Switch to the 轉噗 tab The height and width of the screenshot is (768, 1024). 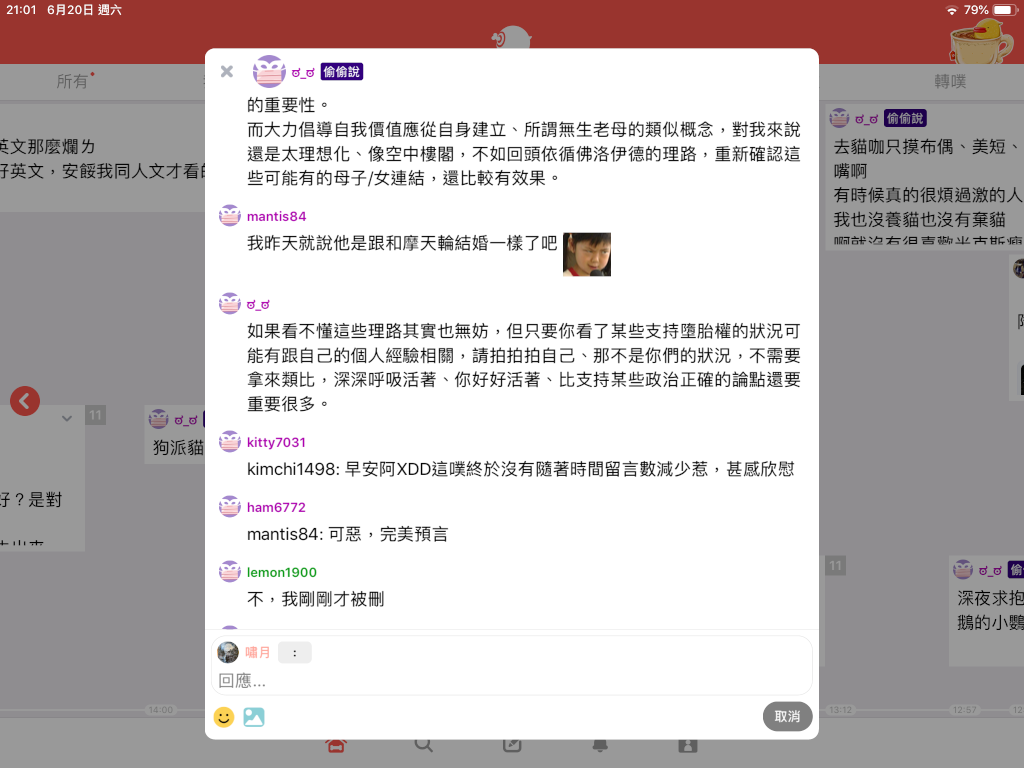[x=950, y=81]
